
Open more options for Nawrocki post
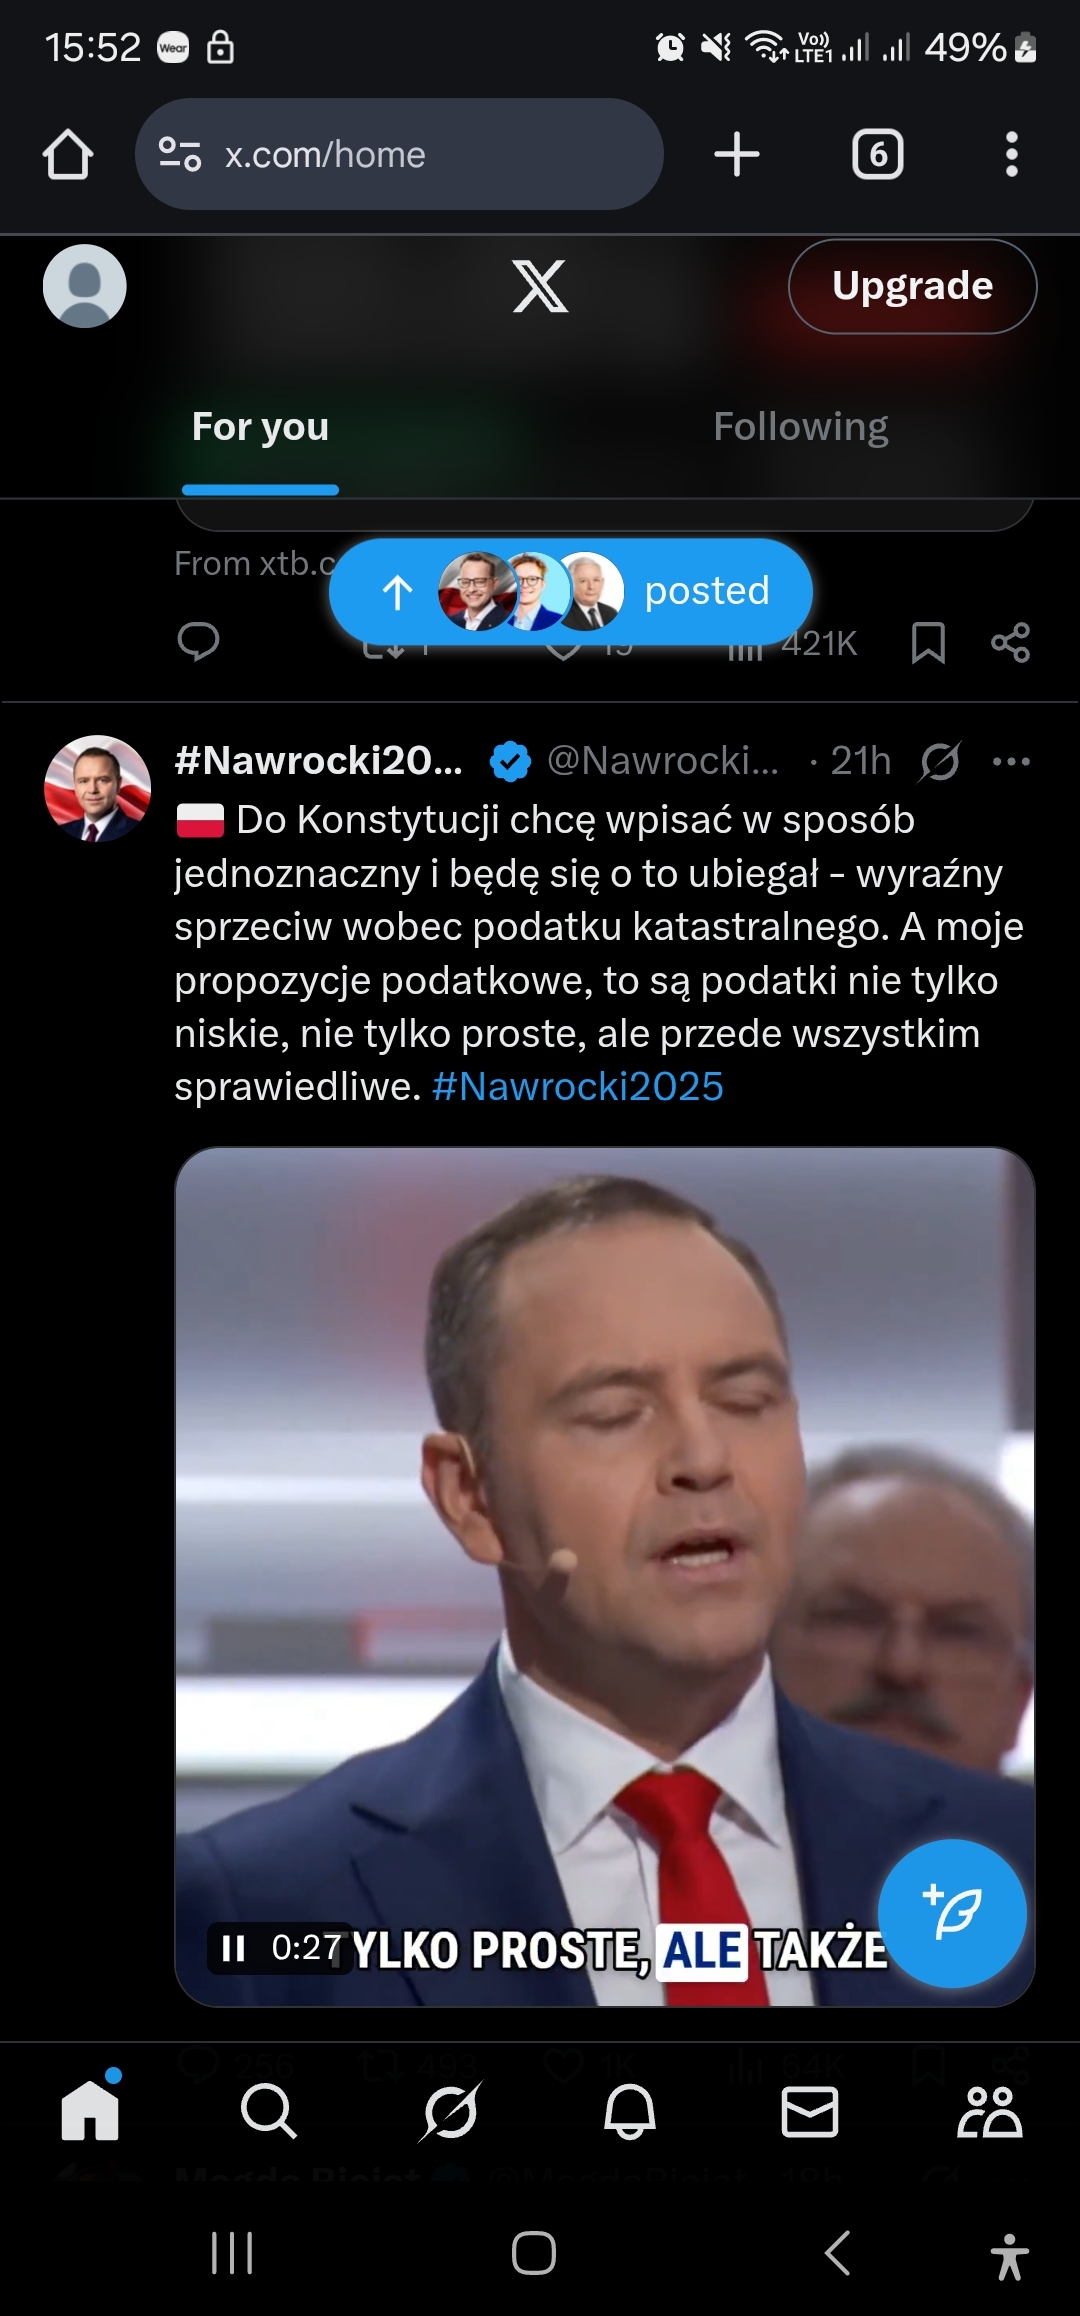point(1011,762)
